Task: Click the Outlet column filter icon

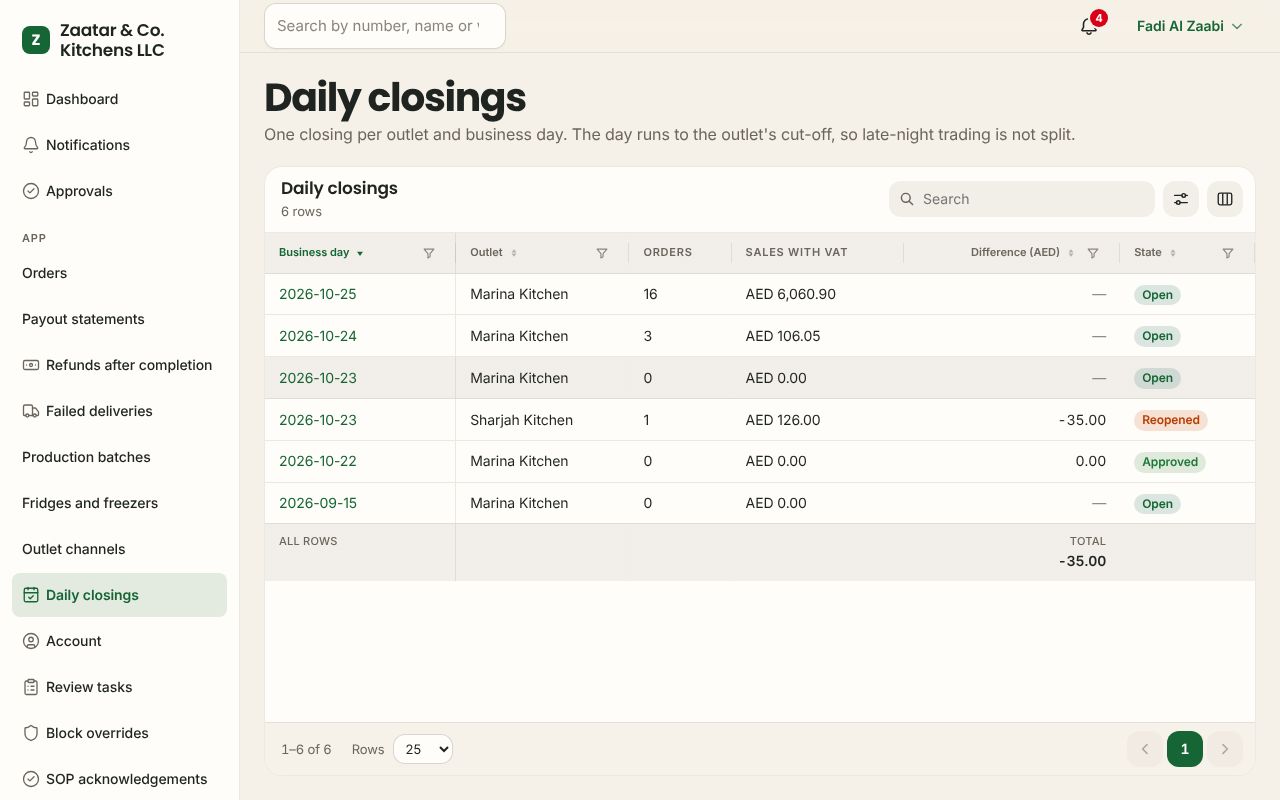Action: click(x=602, y=253)
